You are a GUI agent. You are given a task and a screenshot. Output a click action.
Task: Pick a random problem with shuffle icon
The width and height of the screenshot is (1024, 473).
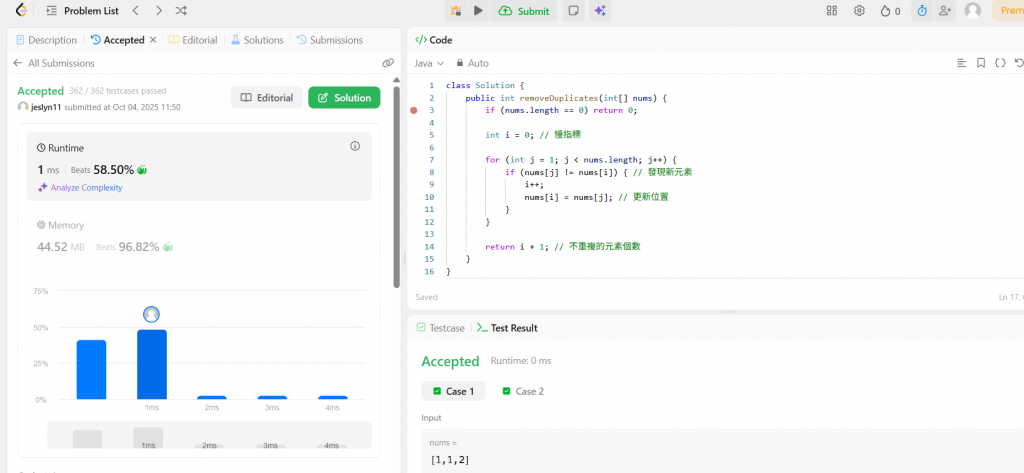(x=182, y=11)
